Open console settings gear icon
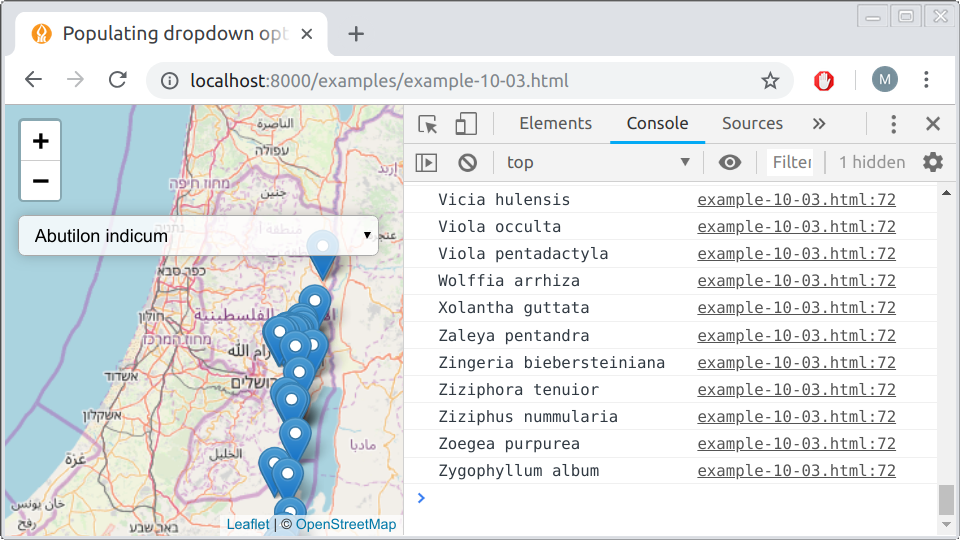Viewport: 960px width, 540px height. pyautogui.click(x=932, y=162)
